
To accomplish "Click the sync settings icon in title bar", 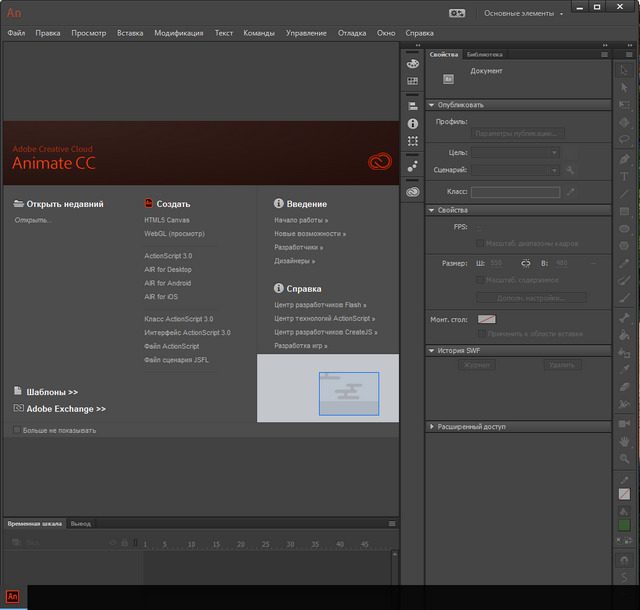I will [457, 13].
